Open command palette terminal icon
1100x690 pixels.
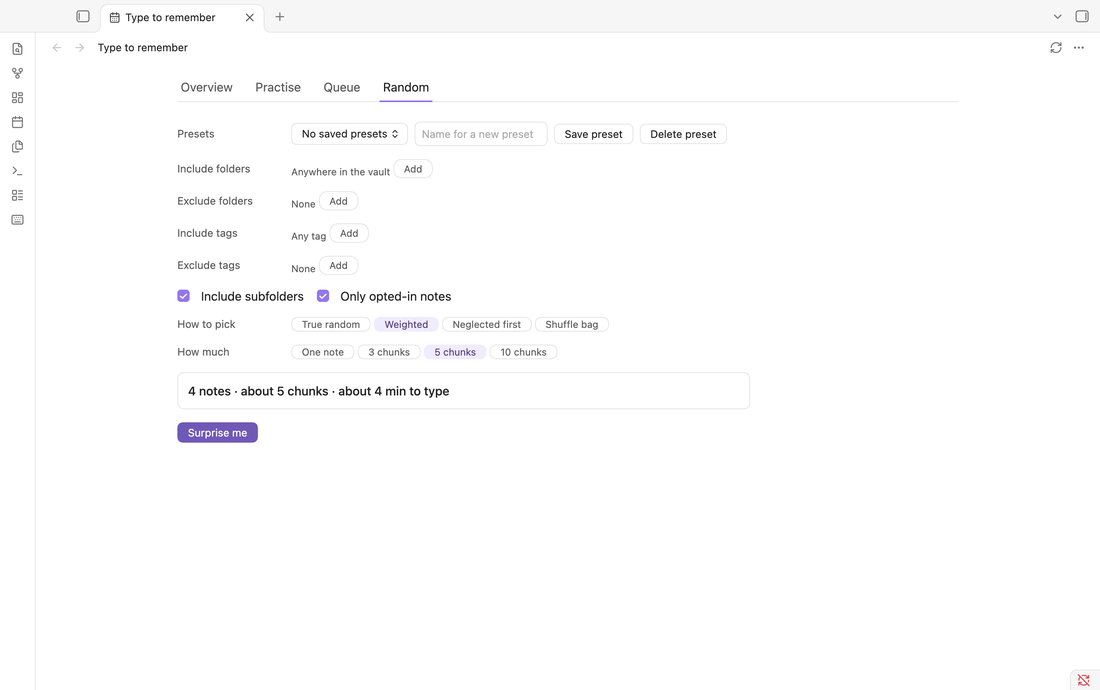click(18, 171)
